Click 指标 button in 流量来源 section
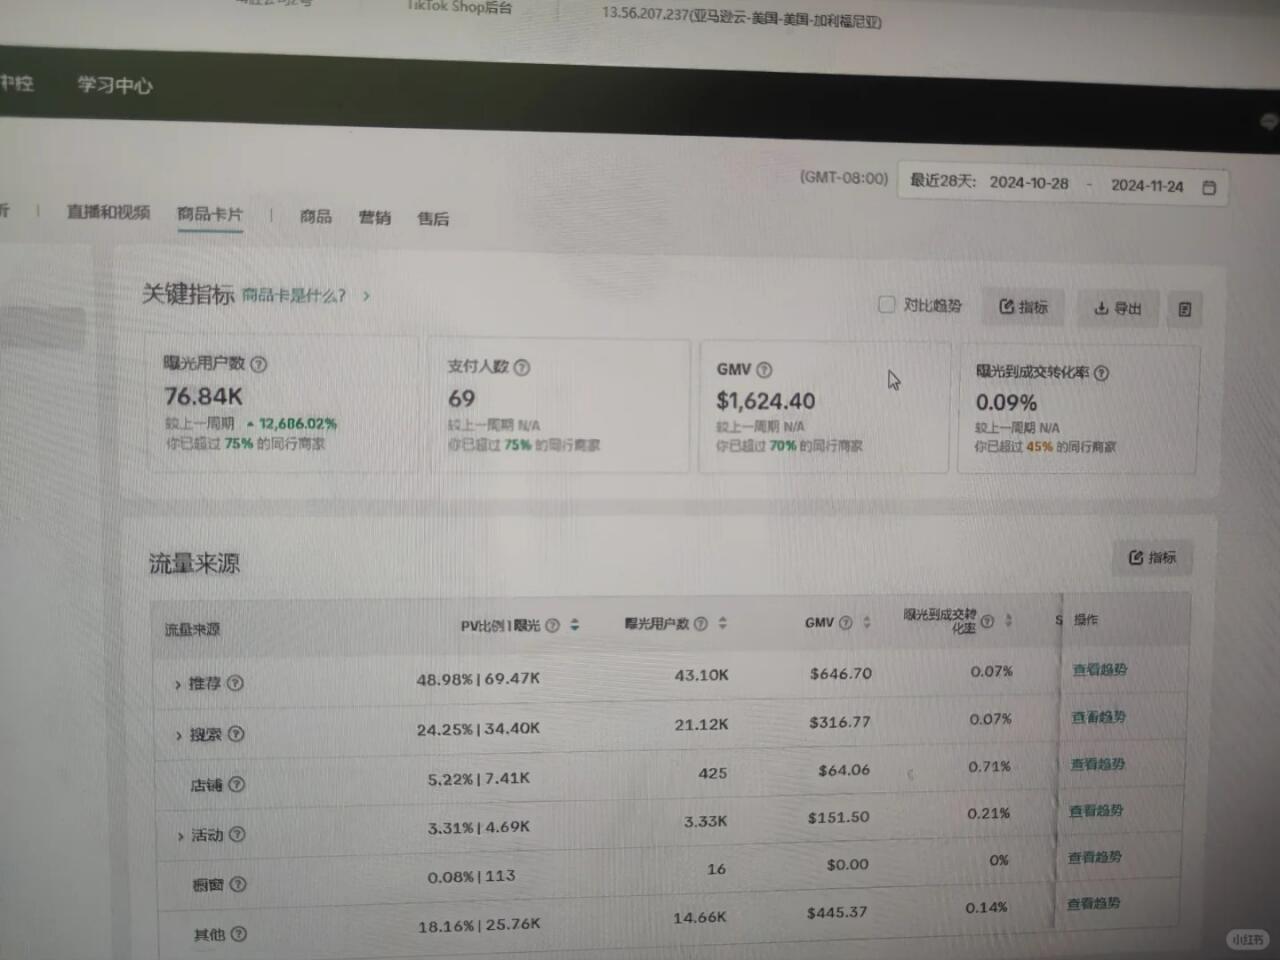The width and height of the screenshot is (1280, 960). 1152,557
